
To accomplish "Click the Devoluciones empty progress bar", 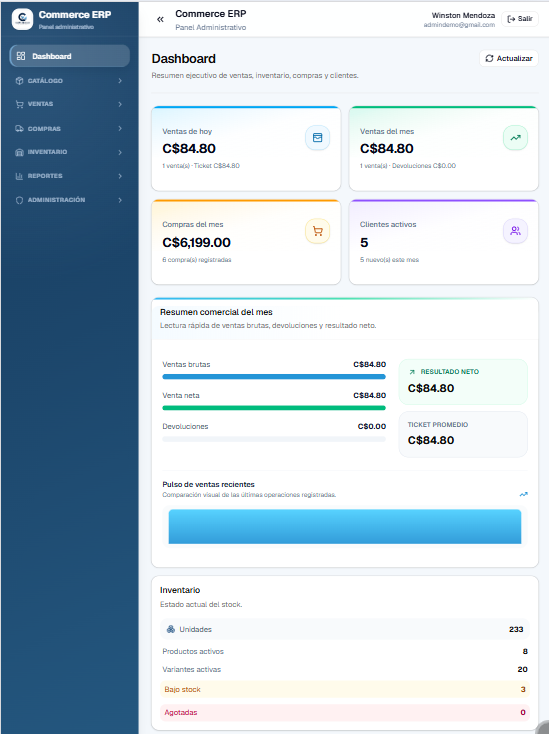I will point(274,439).
